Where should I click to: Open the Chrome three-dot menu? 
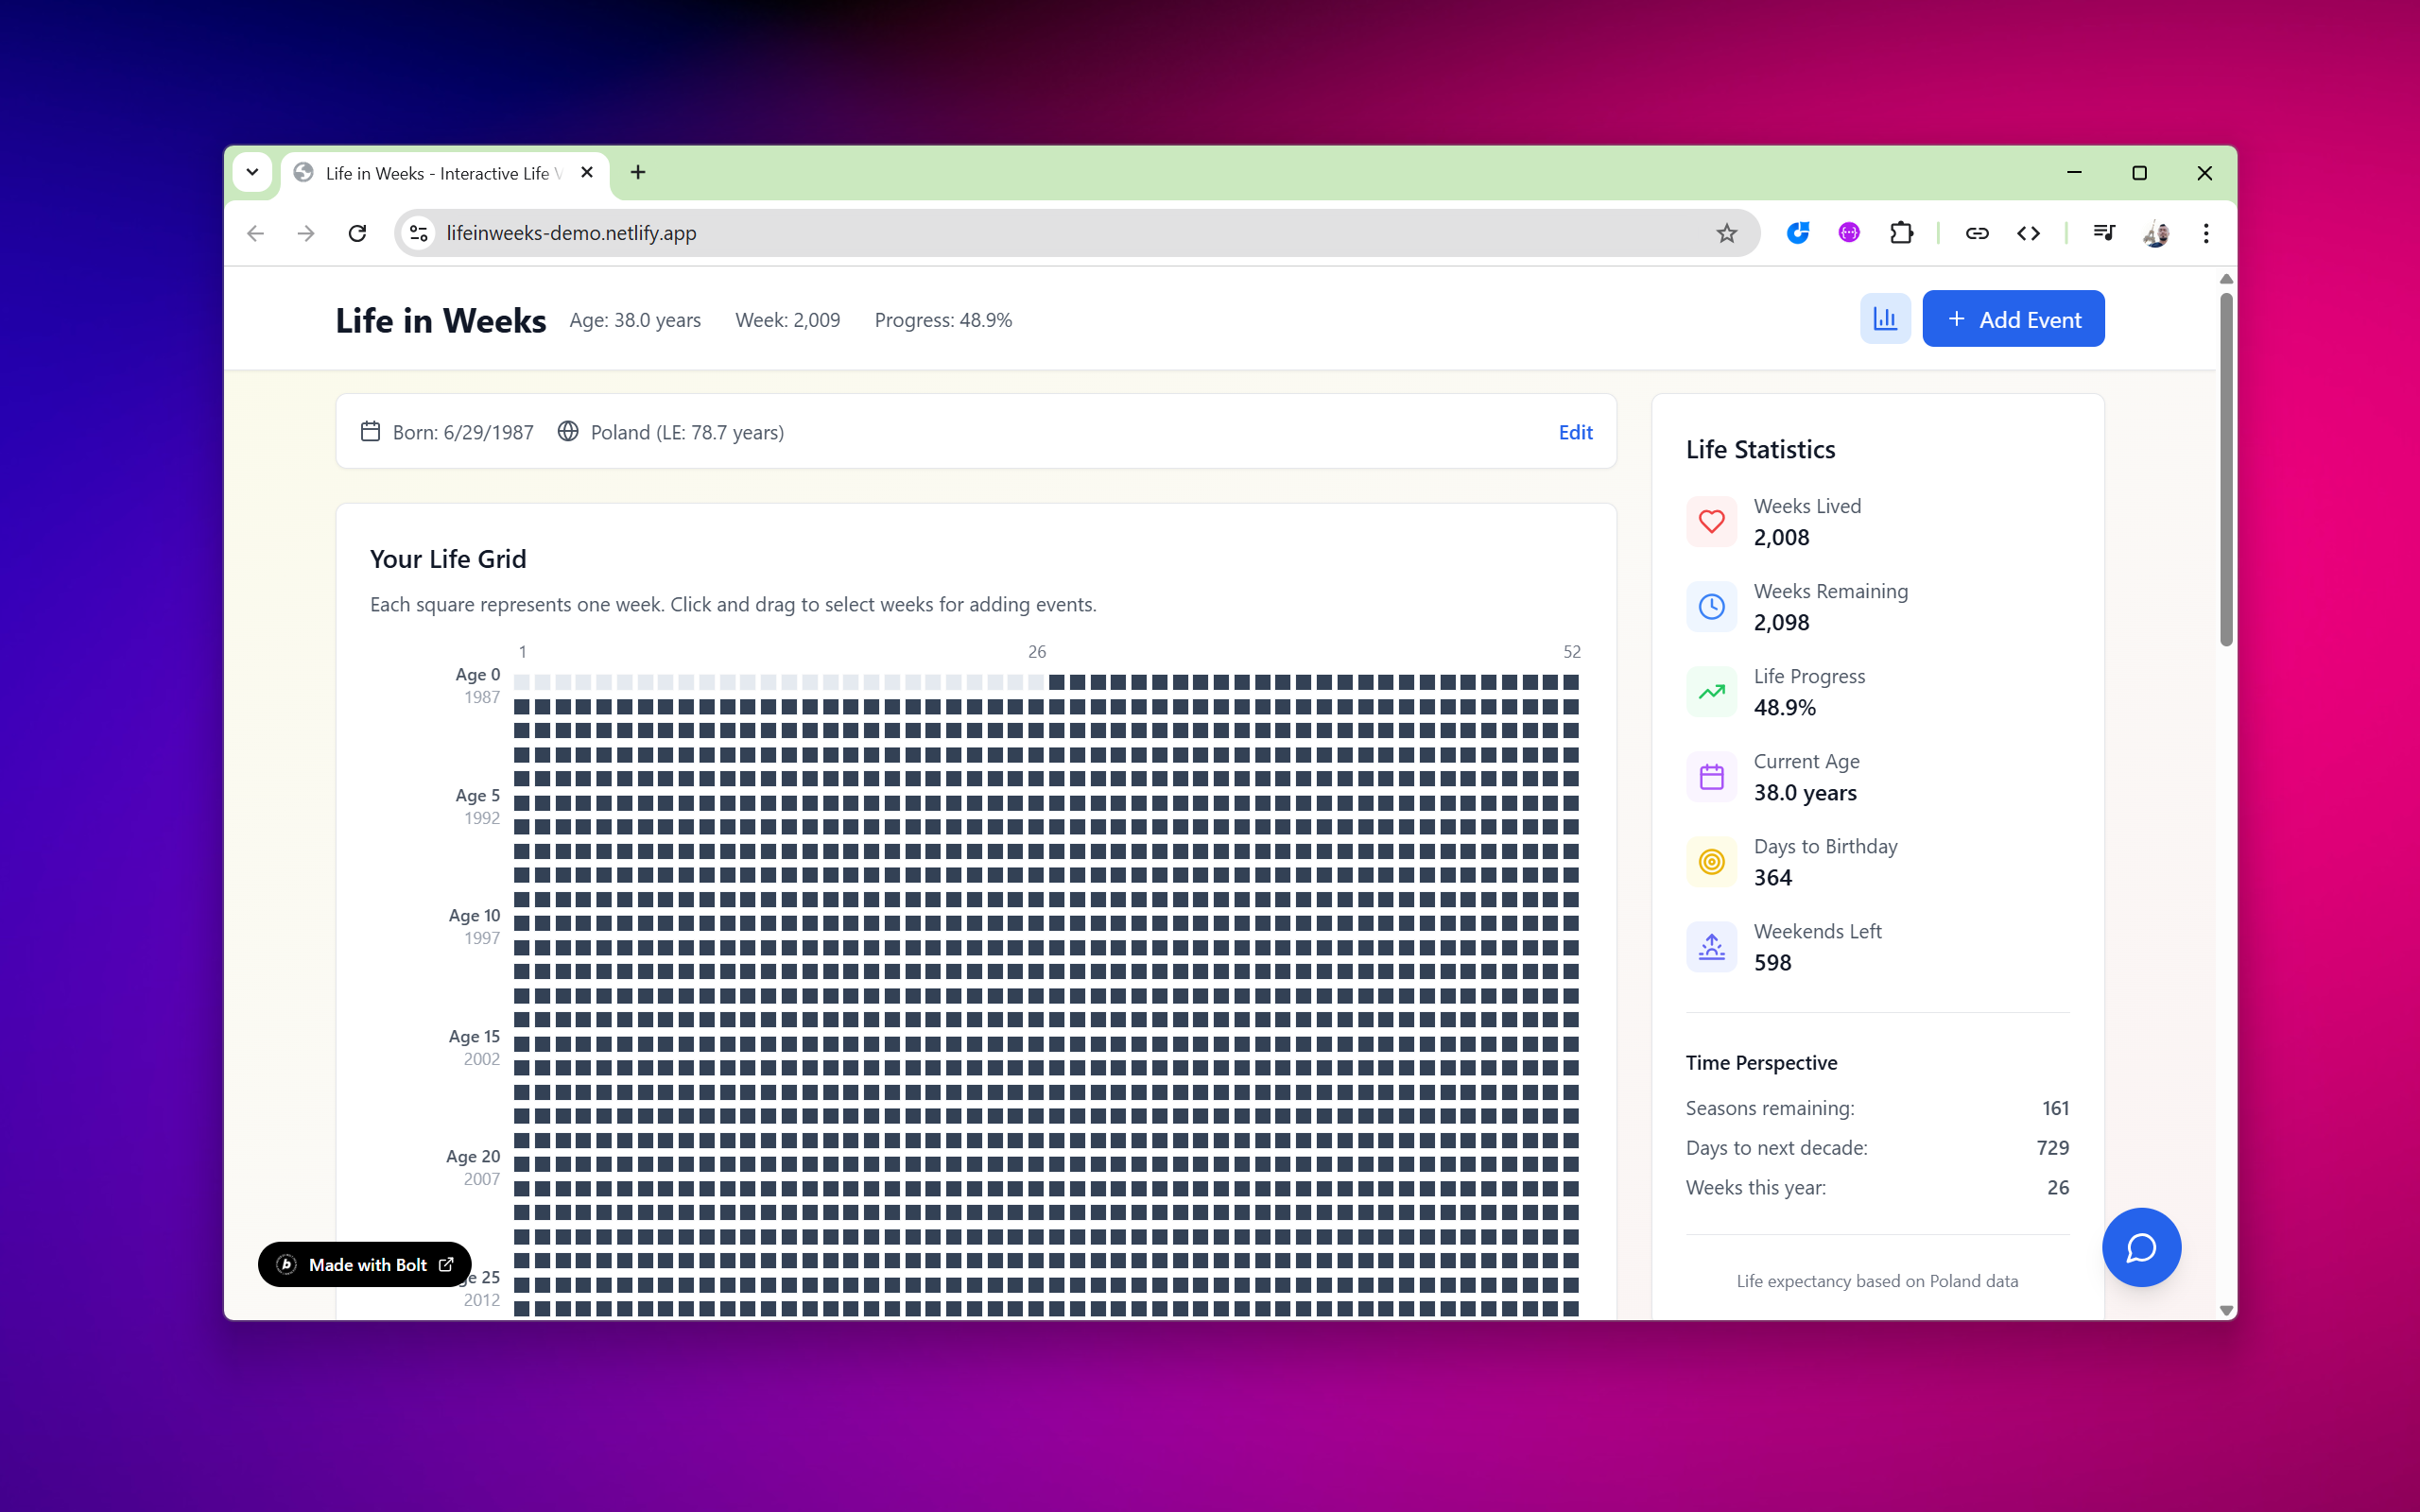(x=2205, y=233)
